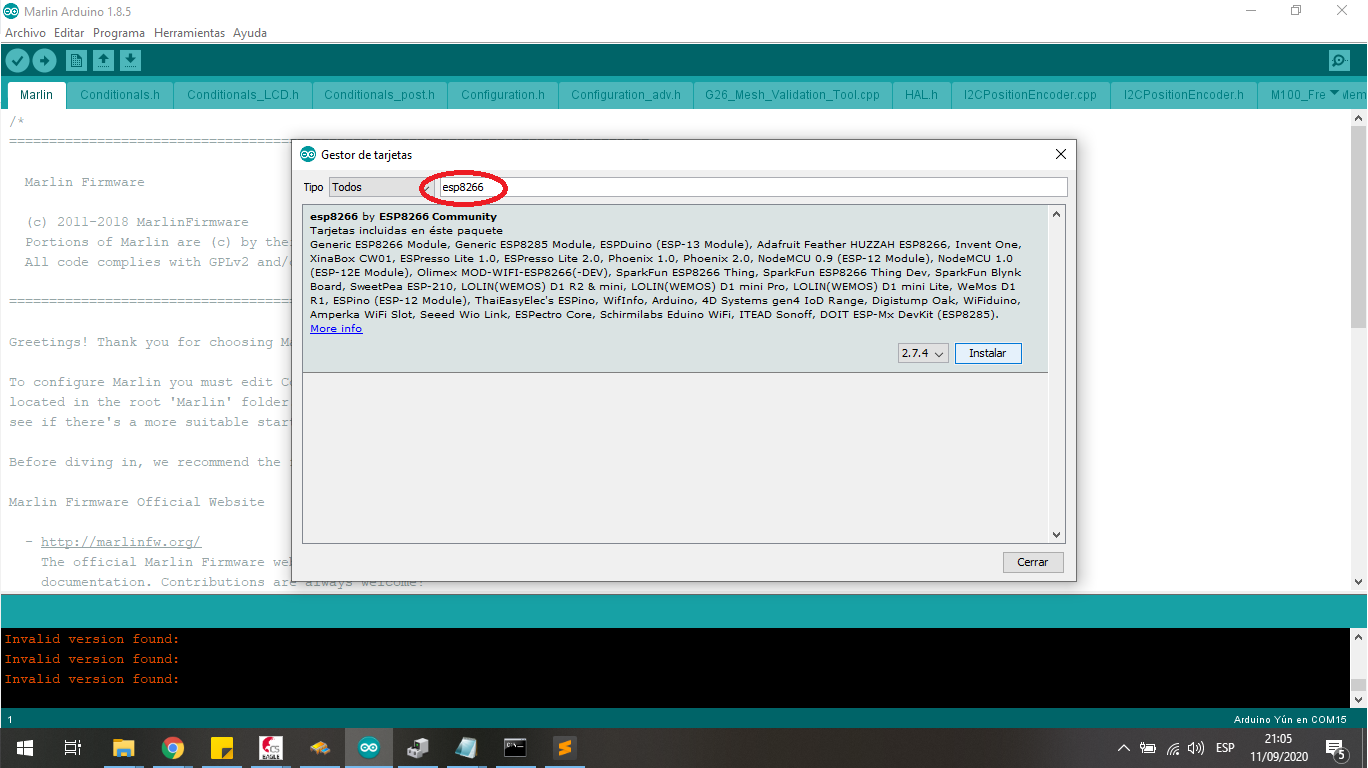Click the esp8266 search field

point(753,187)
